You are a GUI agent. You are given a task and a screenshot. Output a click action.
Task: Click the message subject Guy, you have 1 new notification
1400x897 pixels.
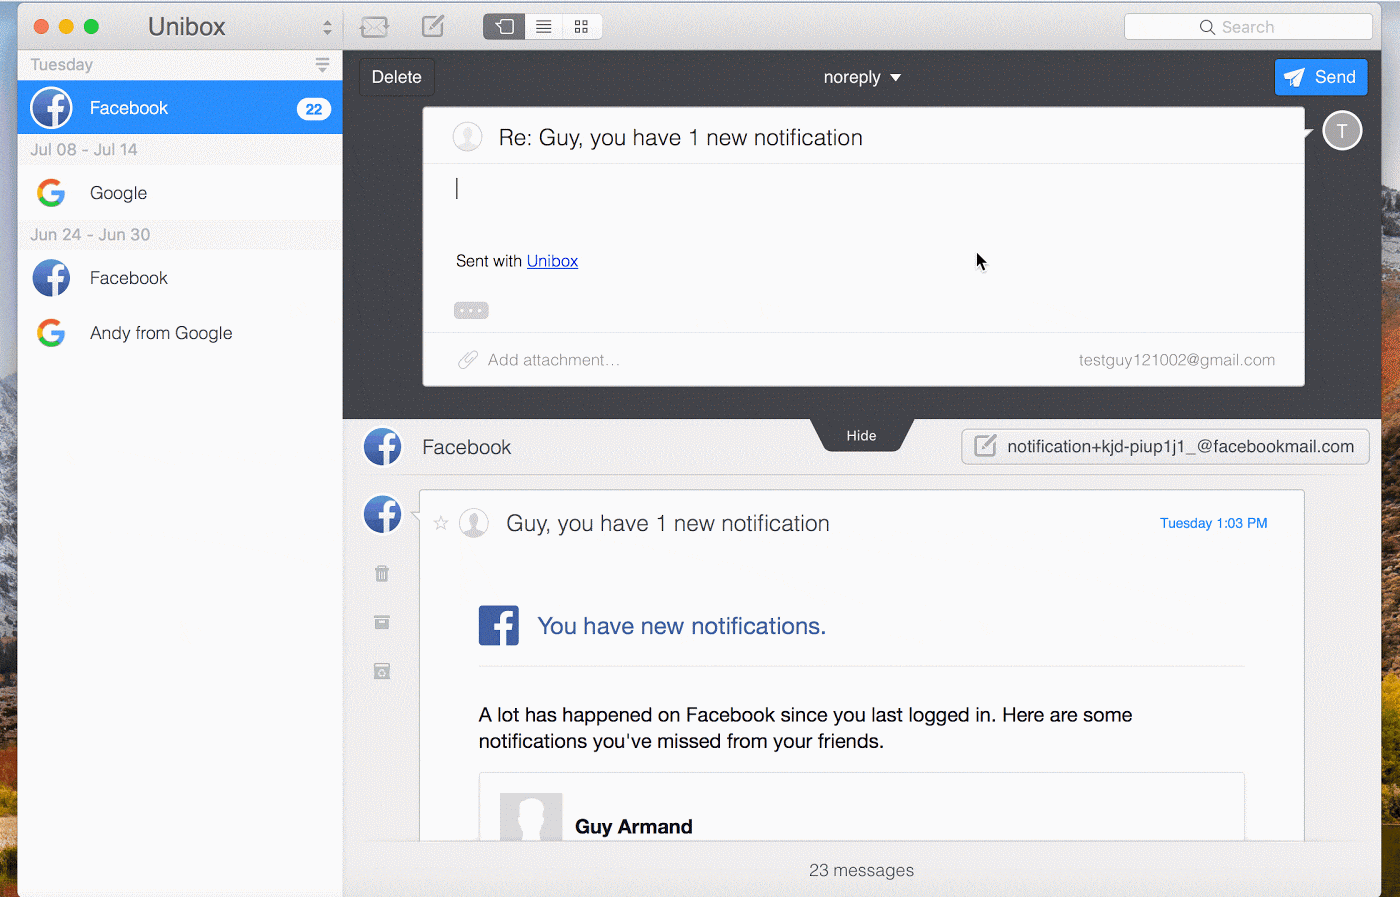click(668, 523)
